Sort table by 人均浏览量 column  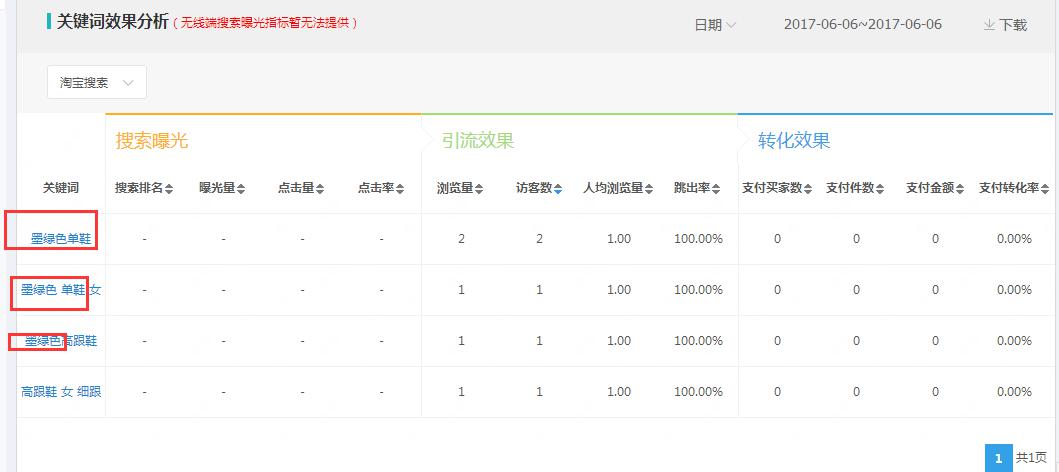tap(649, 188)
